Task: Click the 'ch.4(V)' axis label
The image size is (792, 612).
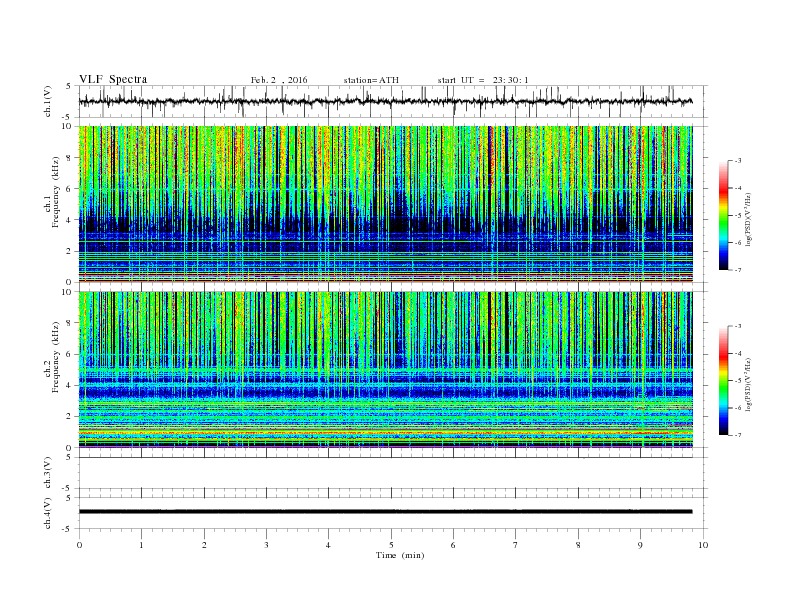Action: pyautogui.click(x=48, y=513)
